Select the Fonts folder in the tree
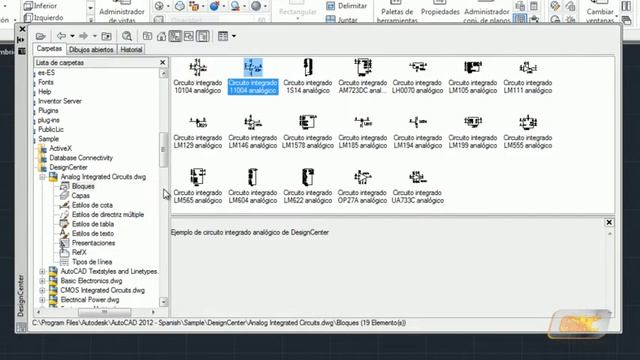 [x=46, y=82]
